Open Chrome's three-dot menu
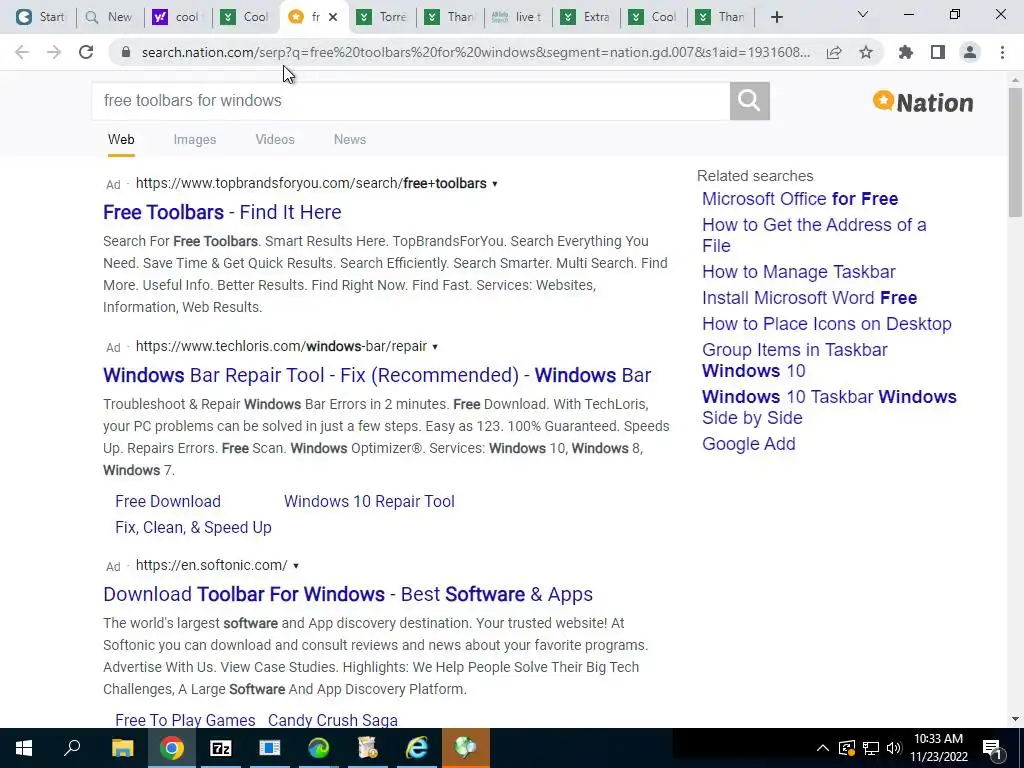Screen dimensions: 1024x768 1002,52
